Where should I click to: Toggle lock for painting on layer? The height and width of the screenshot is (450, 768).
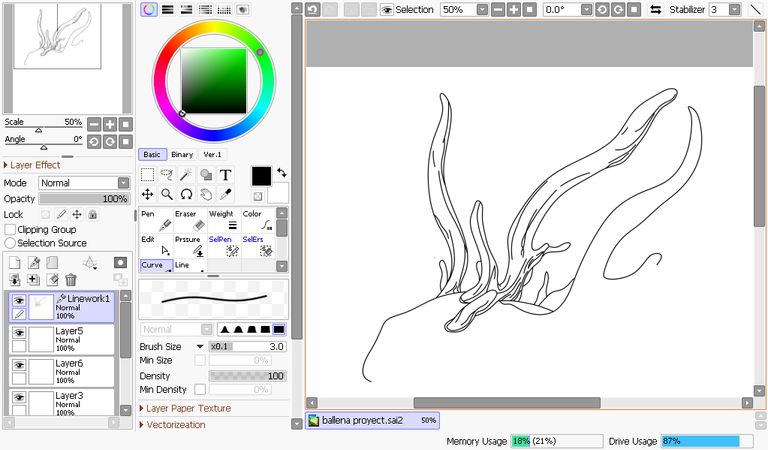click(61, 214)
